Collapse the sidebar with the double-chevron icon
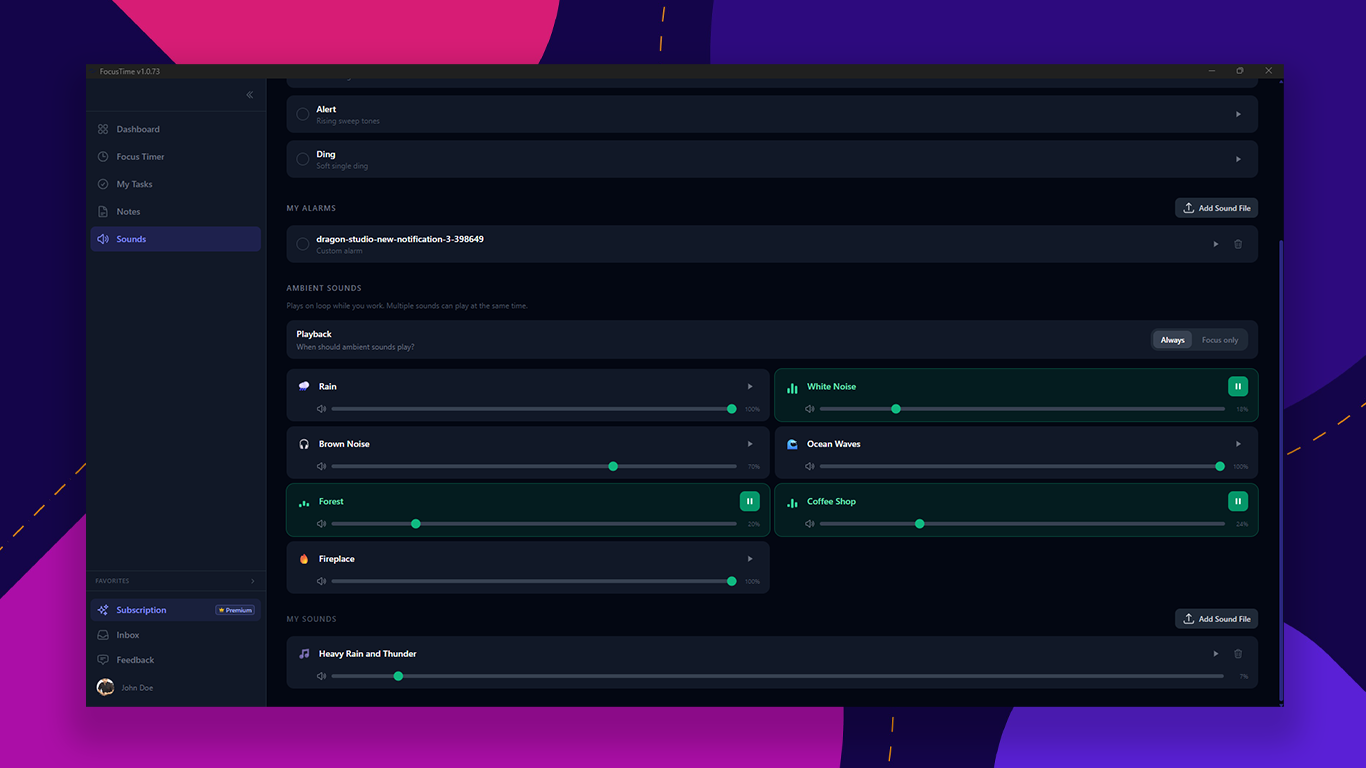This screenshot has height=768, width=1366. pyautogui.click(x=249, y=95)
